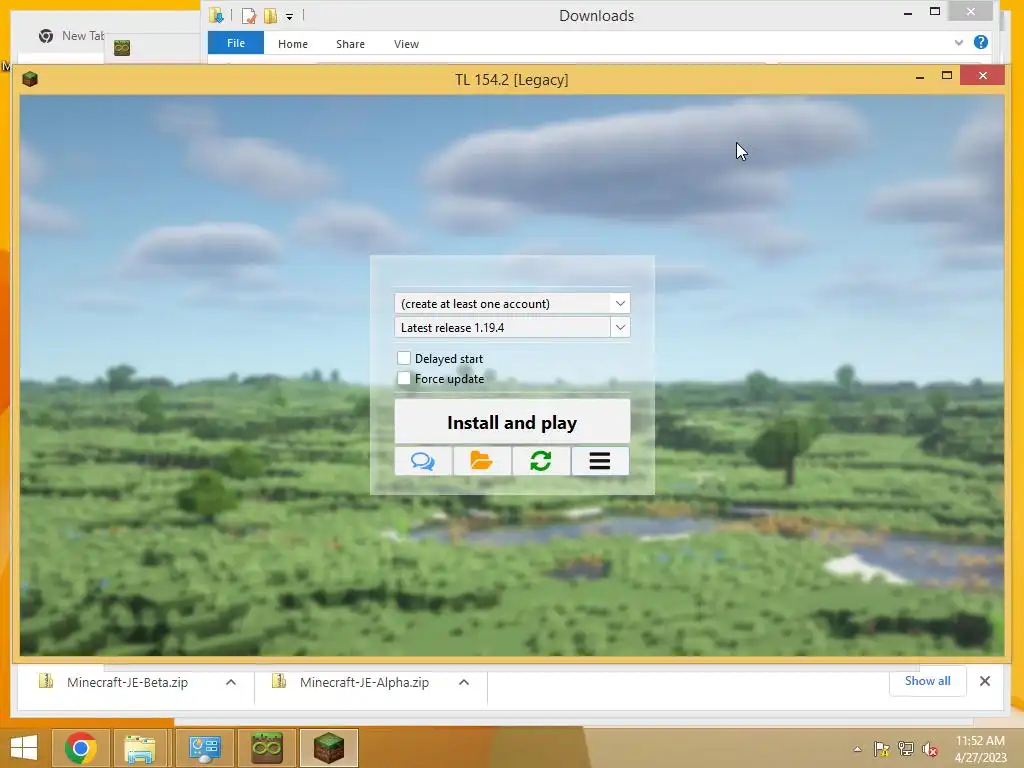Screen dimensions: 1024x768
Task: Close the Chrome downloads bar
Action: (985, 681)
